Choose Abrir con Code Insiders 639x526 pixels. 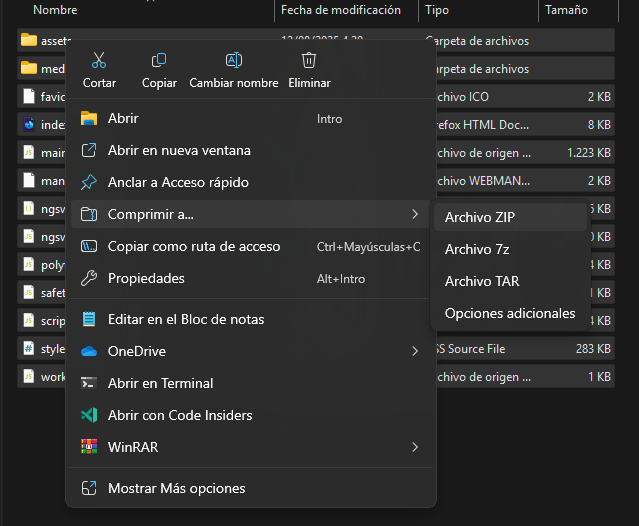pyautogui.click(x=180, y=415)
